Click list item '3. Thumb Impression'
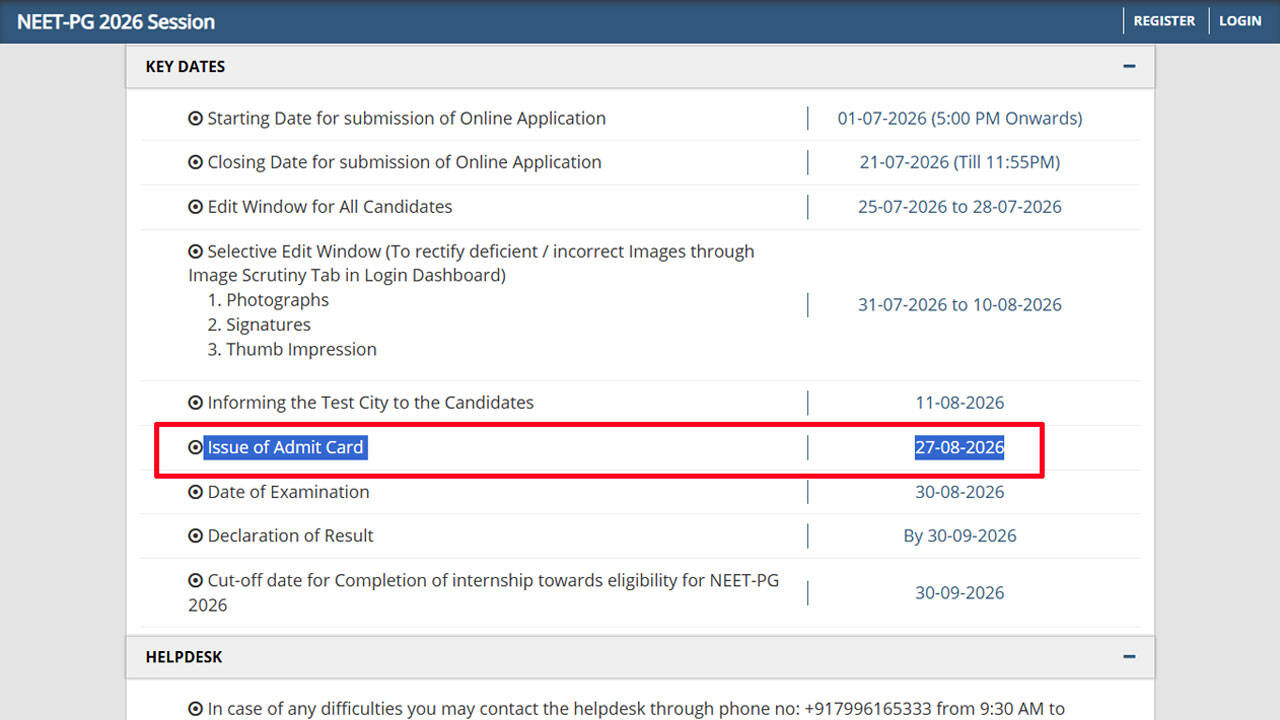The height and width of the screenshot is (720, 1280). coord(292,349)
